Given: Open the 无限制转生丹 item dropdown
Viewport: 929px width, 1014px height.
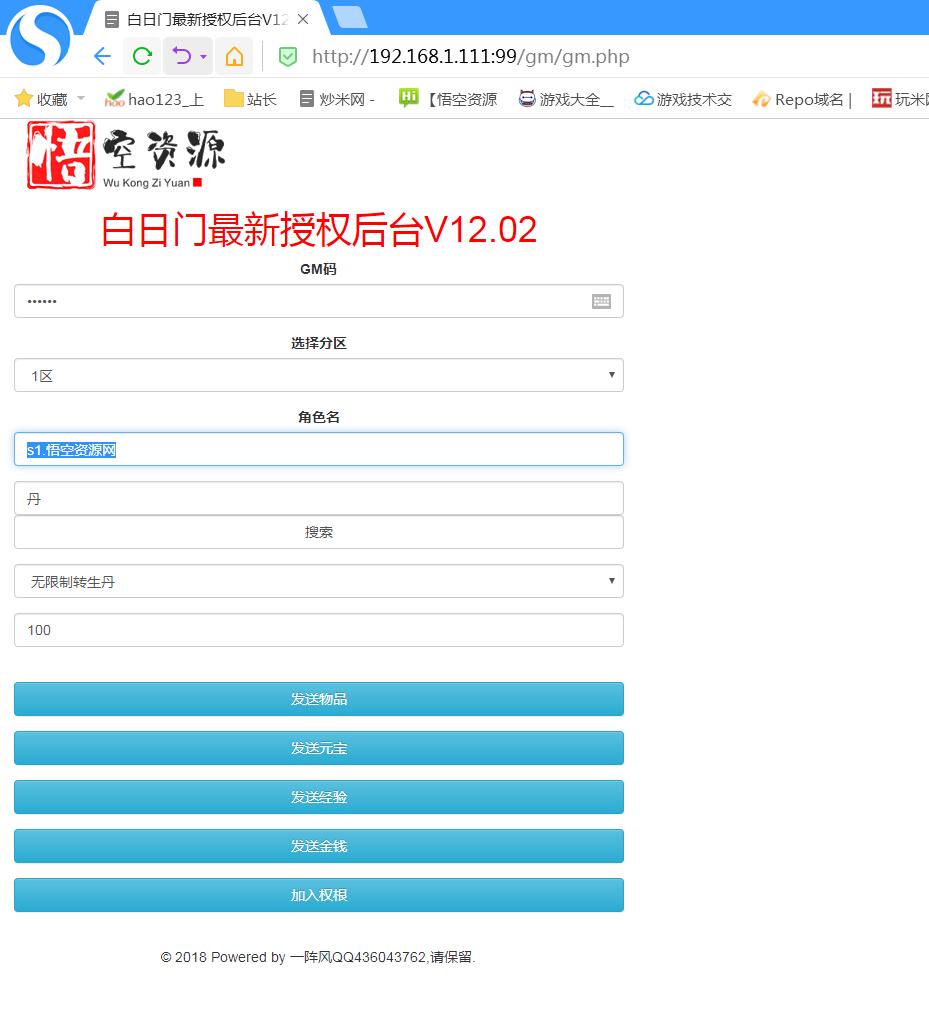Looking at the screenshot, I should (x=318, y=581).
